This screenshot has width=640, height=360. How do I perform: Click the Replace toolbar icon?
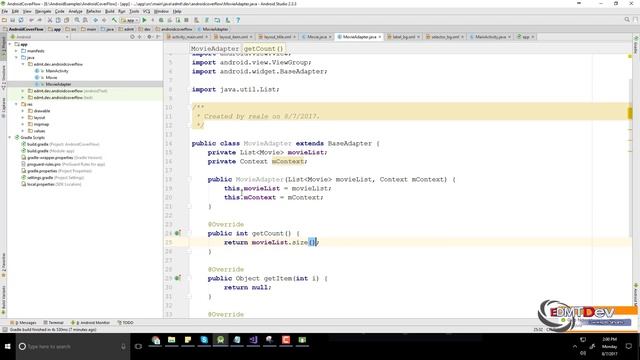coord(85,20)
